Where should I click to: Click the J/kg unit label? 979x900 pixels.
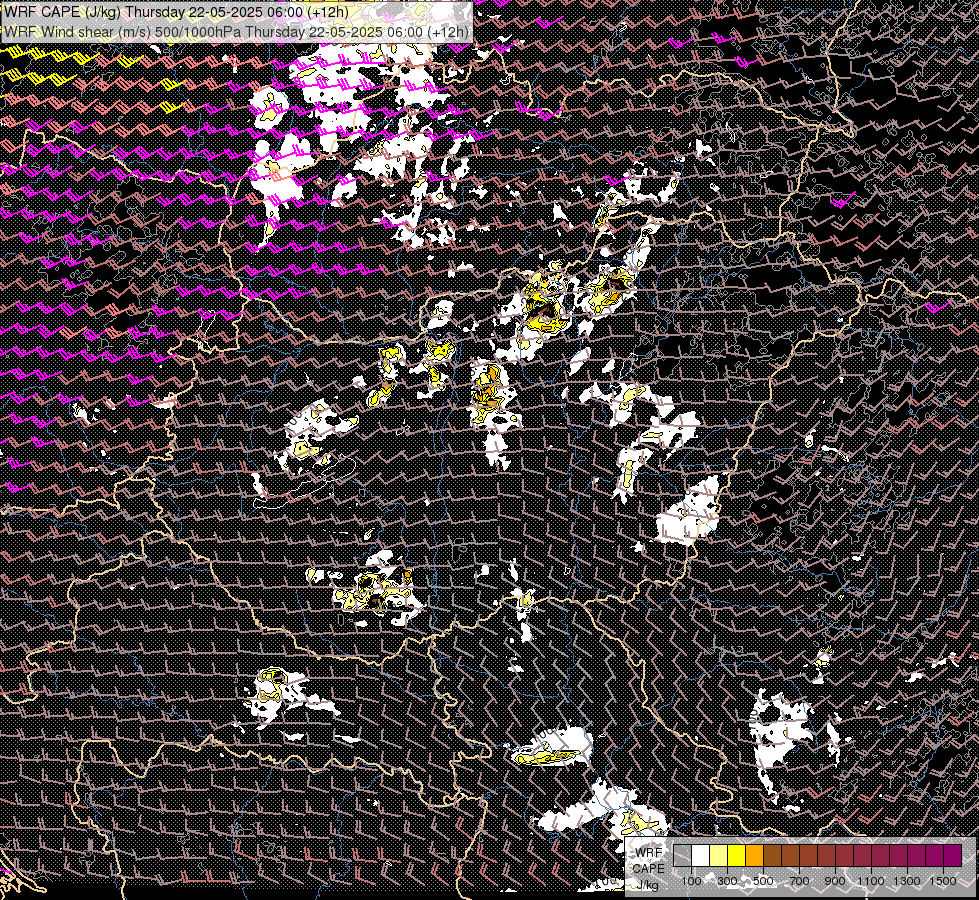648,885
